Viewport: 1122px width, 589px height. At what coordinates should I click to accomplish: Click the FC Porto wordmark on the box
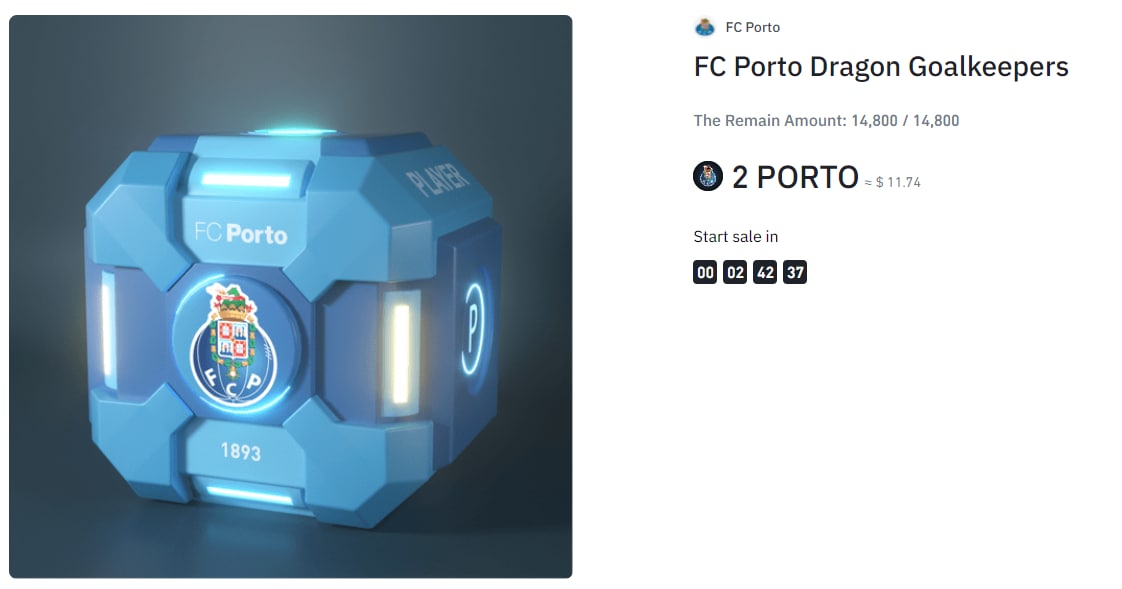click(241, 233)
